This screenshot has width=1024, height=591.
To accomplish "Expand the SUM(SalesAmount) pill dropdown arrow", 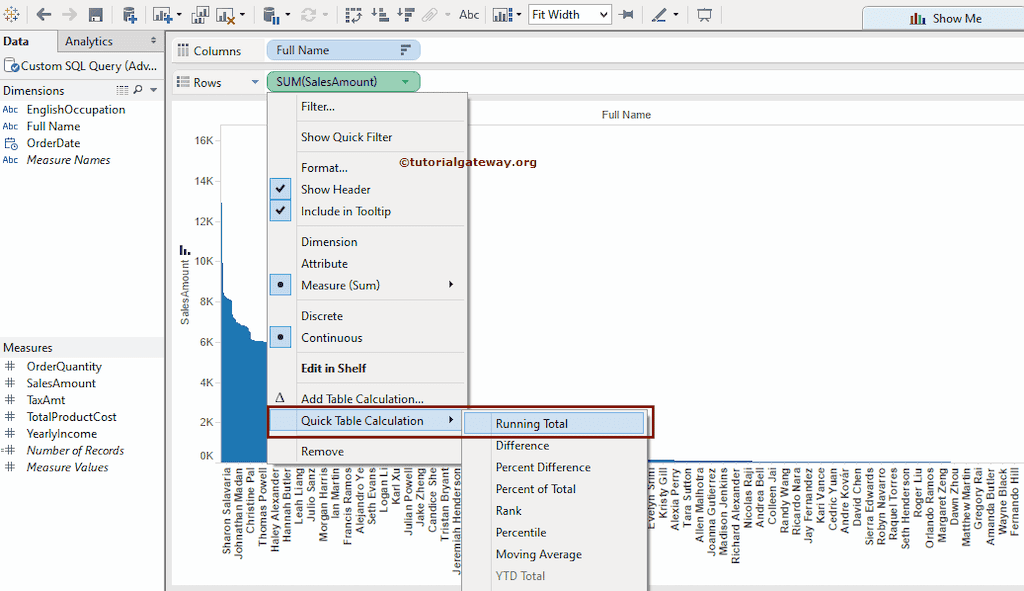I will (x=405, y=82).
